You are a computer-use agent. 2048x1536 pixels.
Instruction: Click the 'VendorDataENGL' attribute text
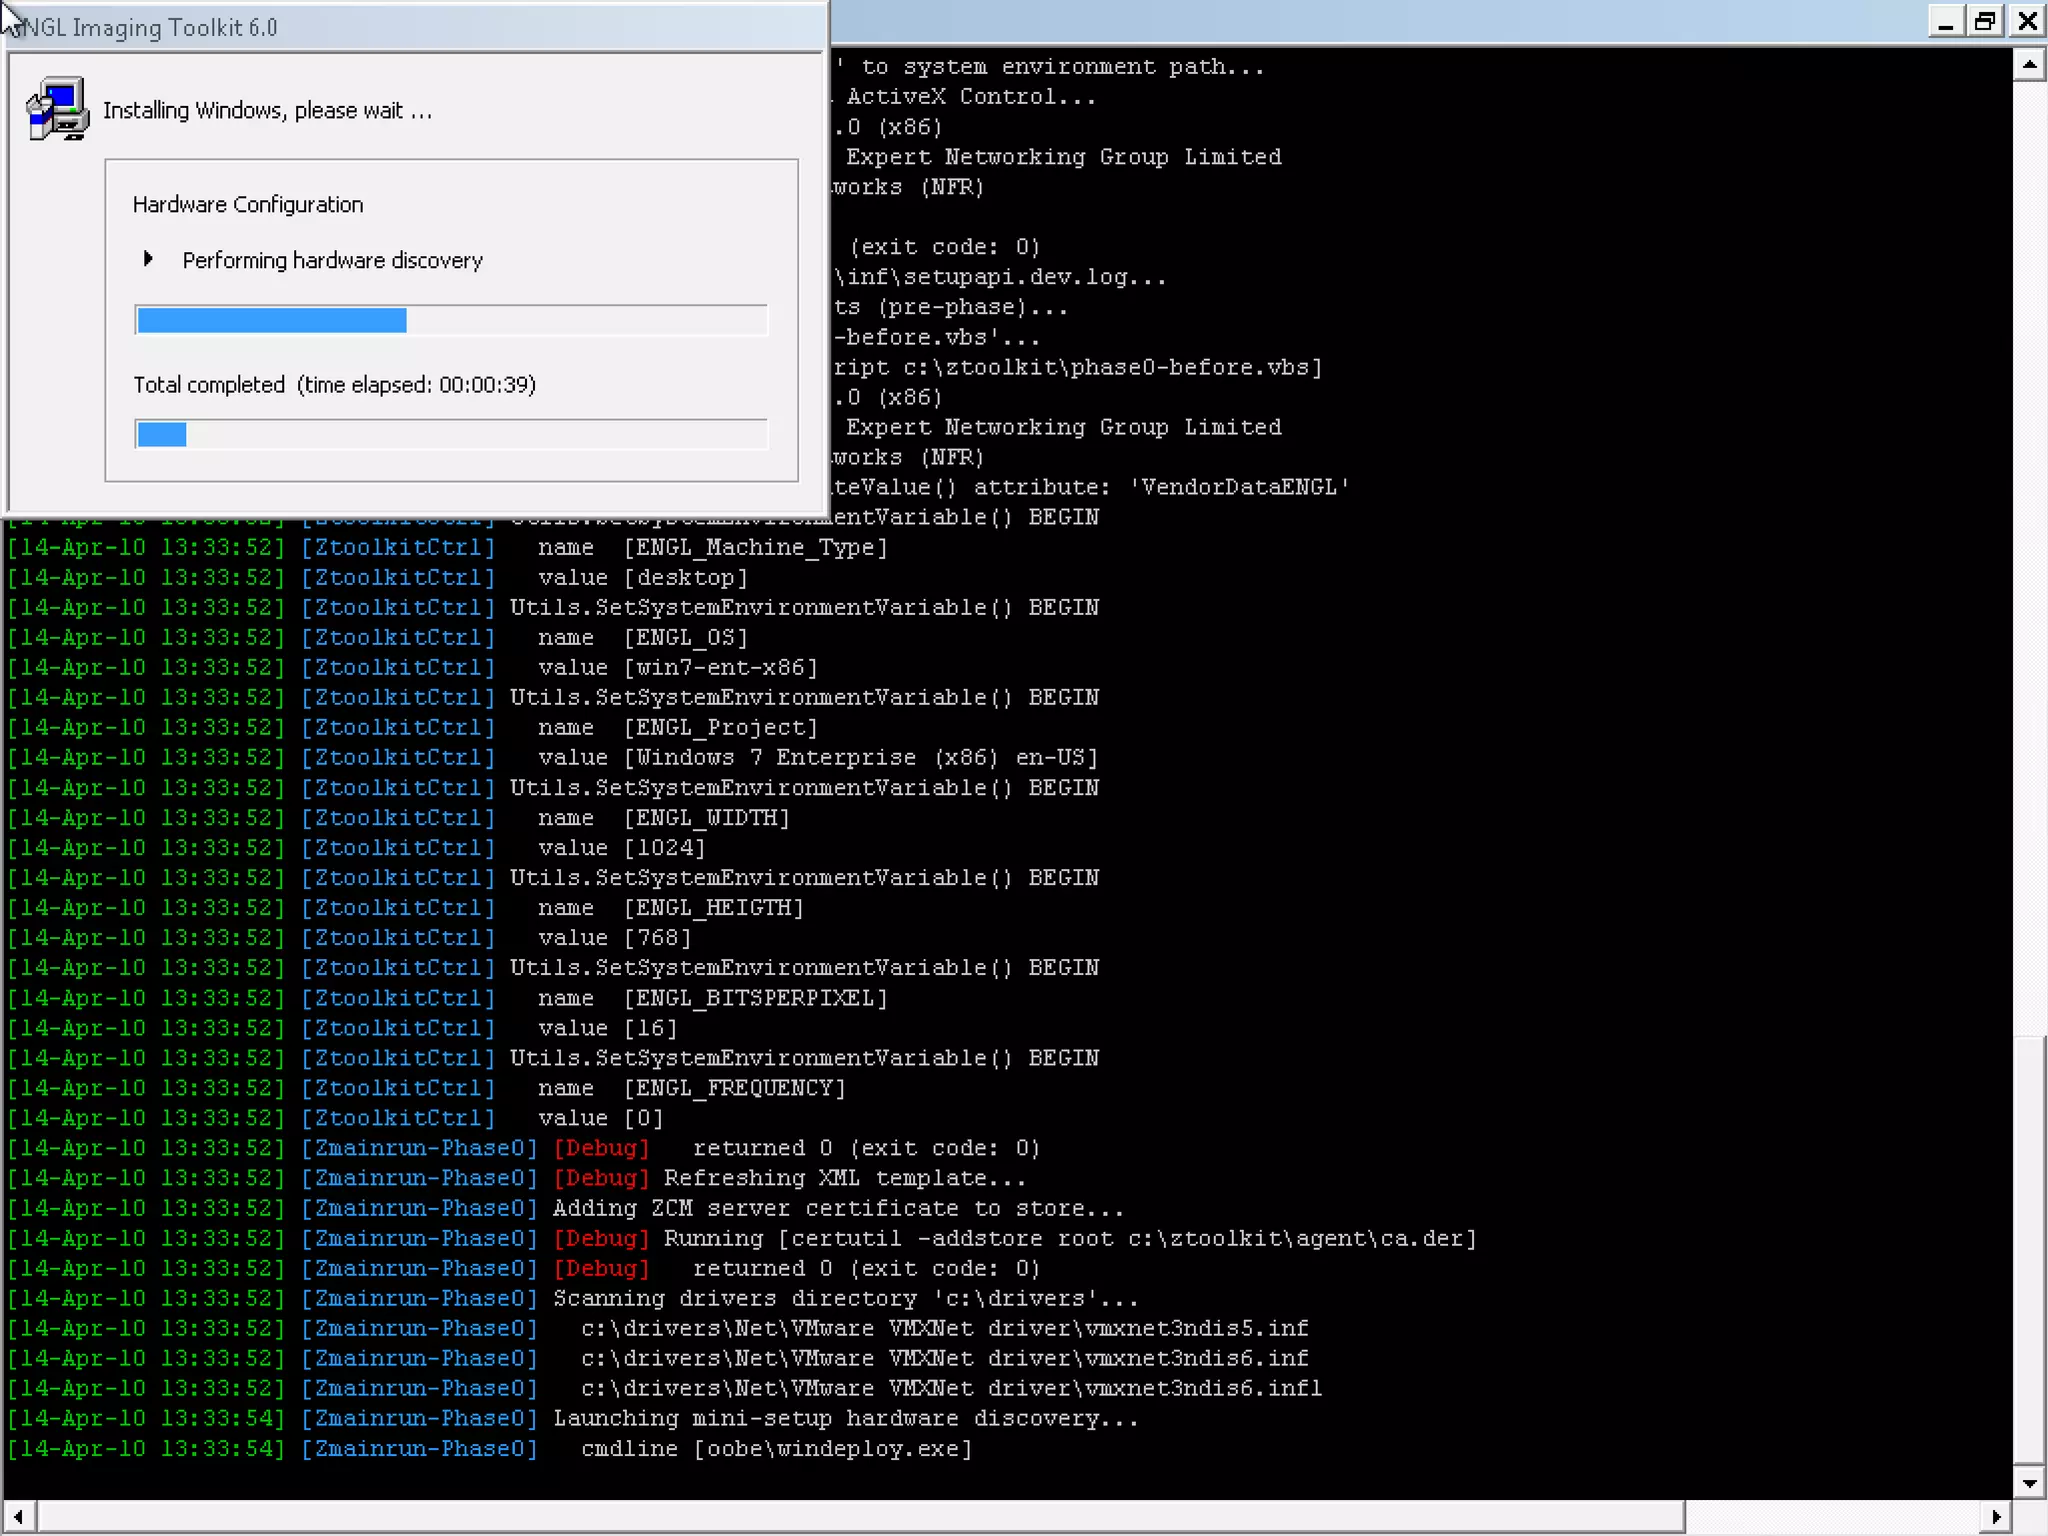pyautogui.click(x=1240, y=487)
